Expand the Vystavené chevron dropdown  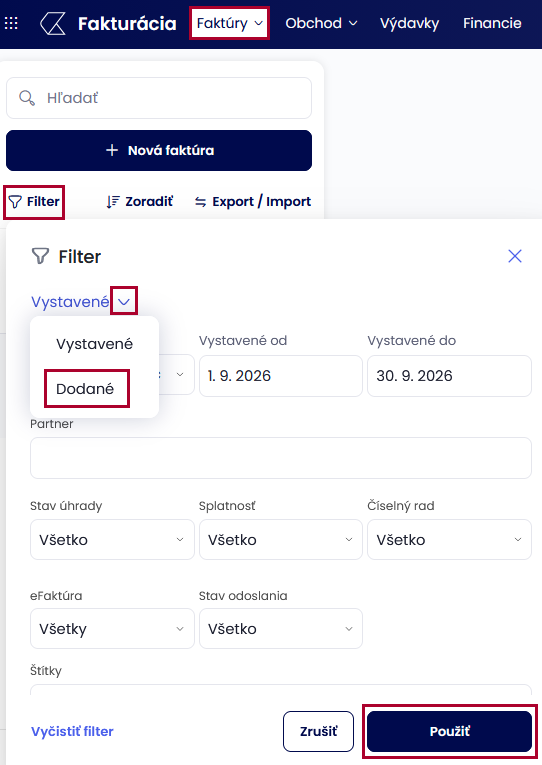[124, 302]
